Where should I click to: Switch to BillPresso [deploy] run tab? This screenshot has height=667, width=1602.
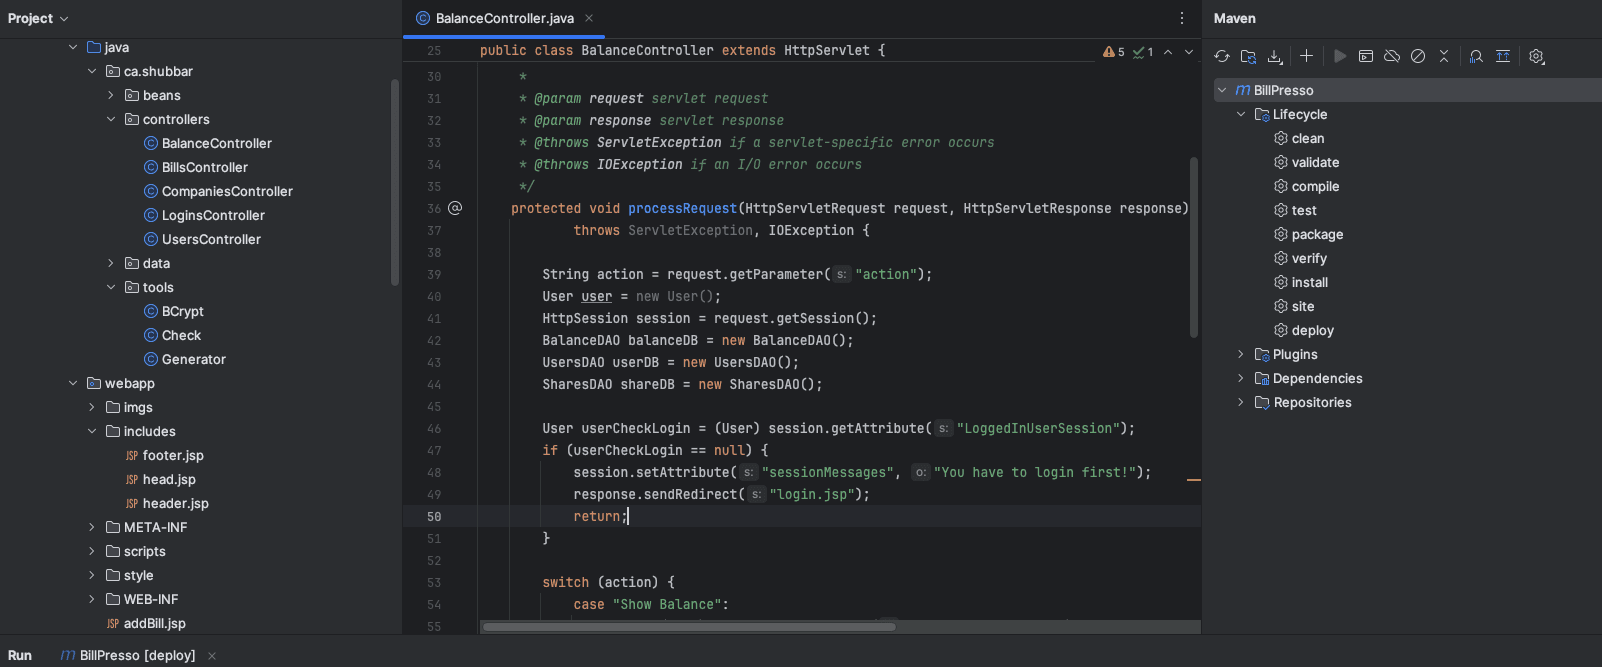(137, 656)
